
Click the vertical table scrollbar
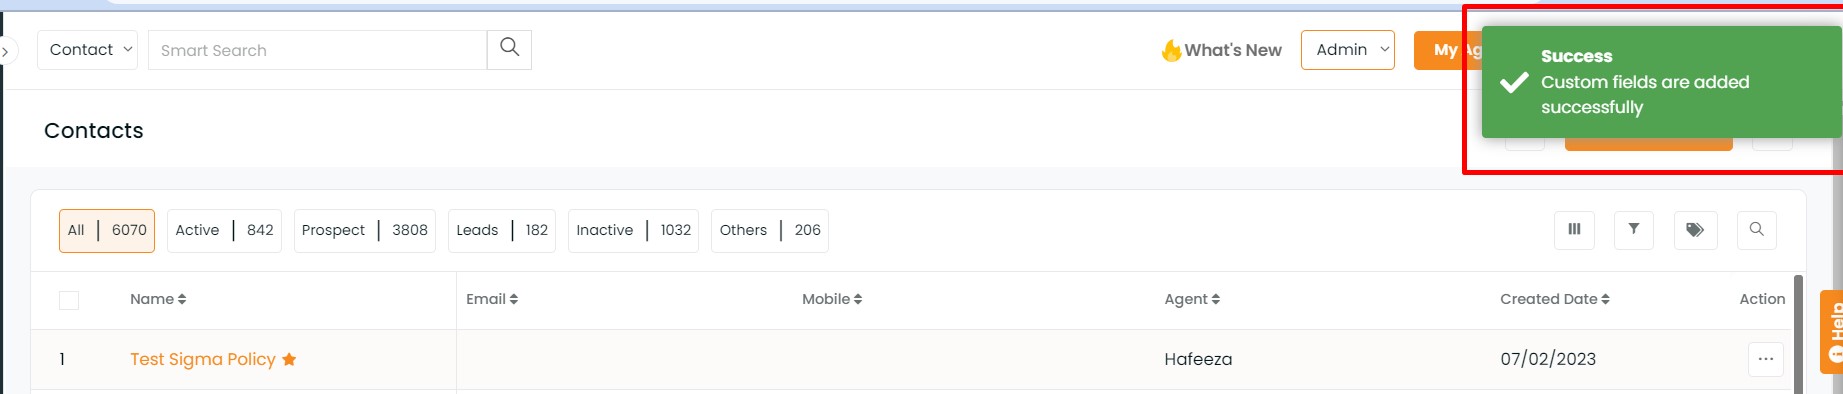coord(1798,334)
